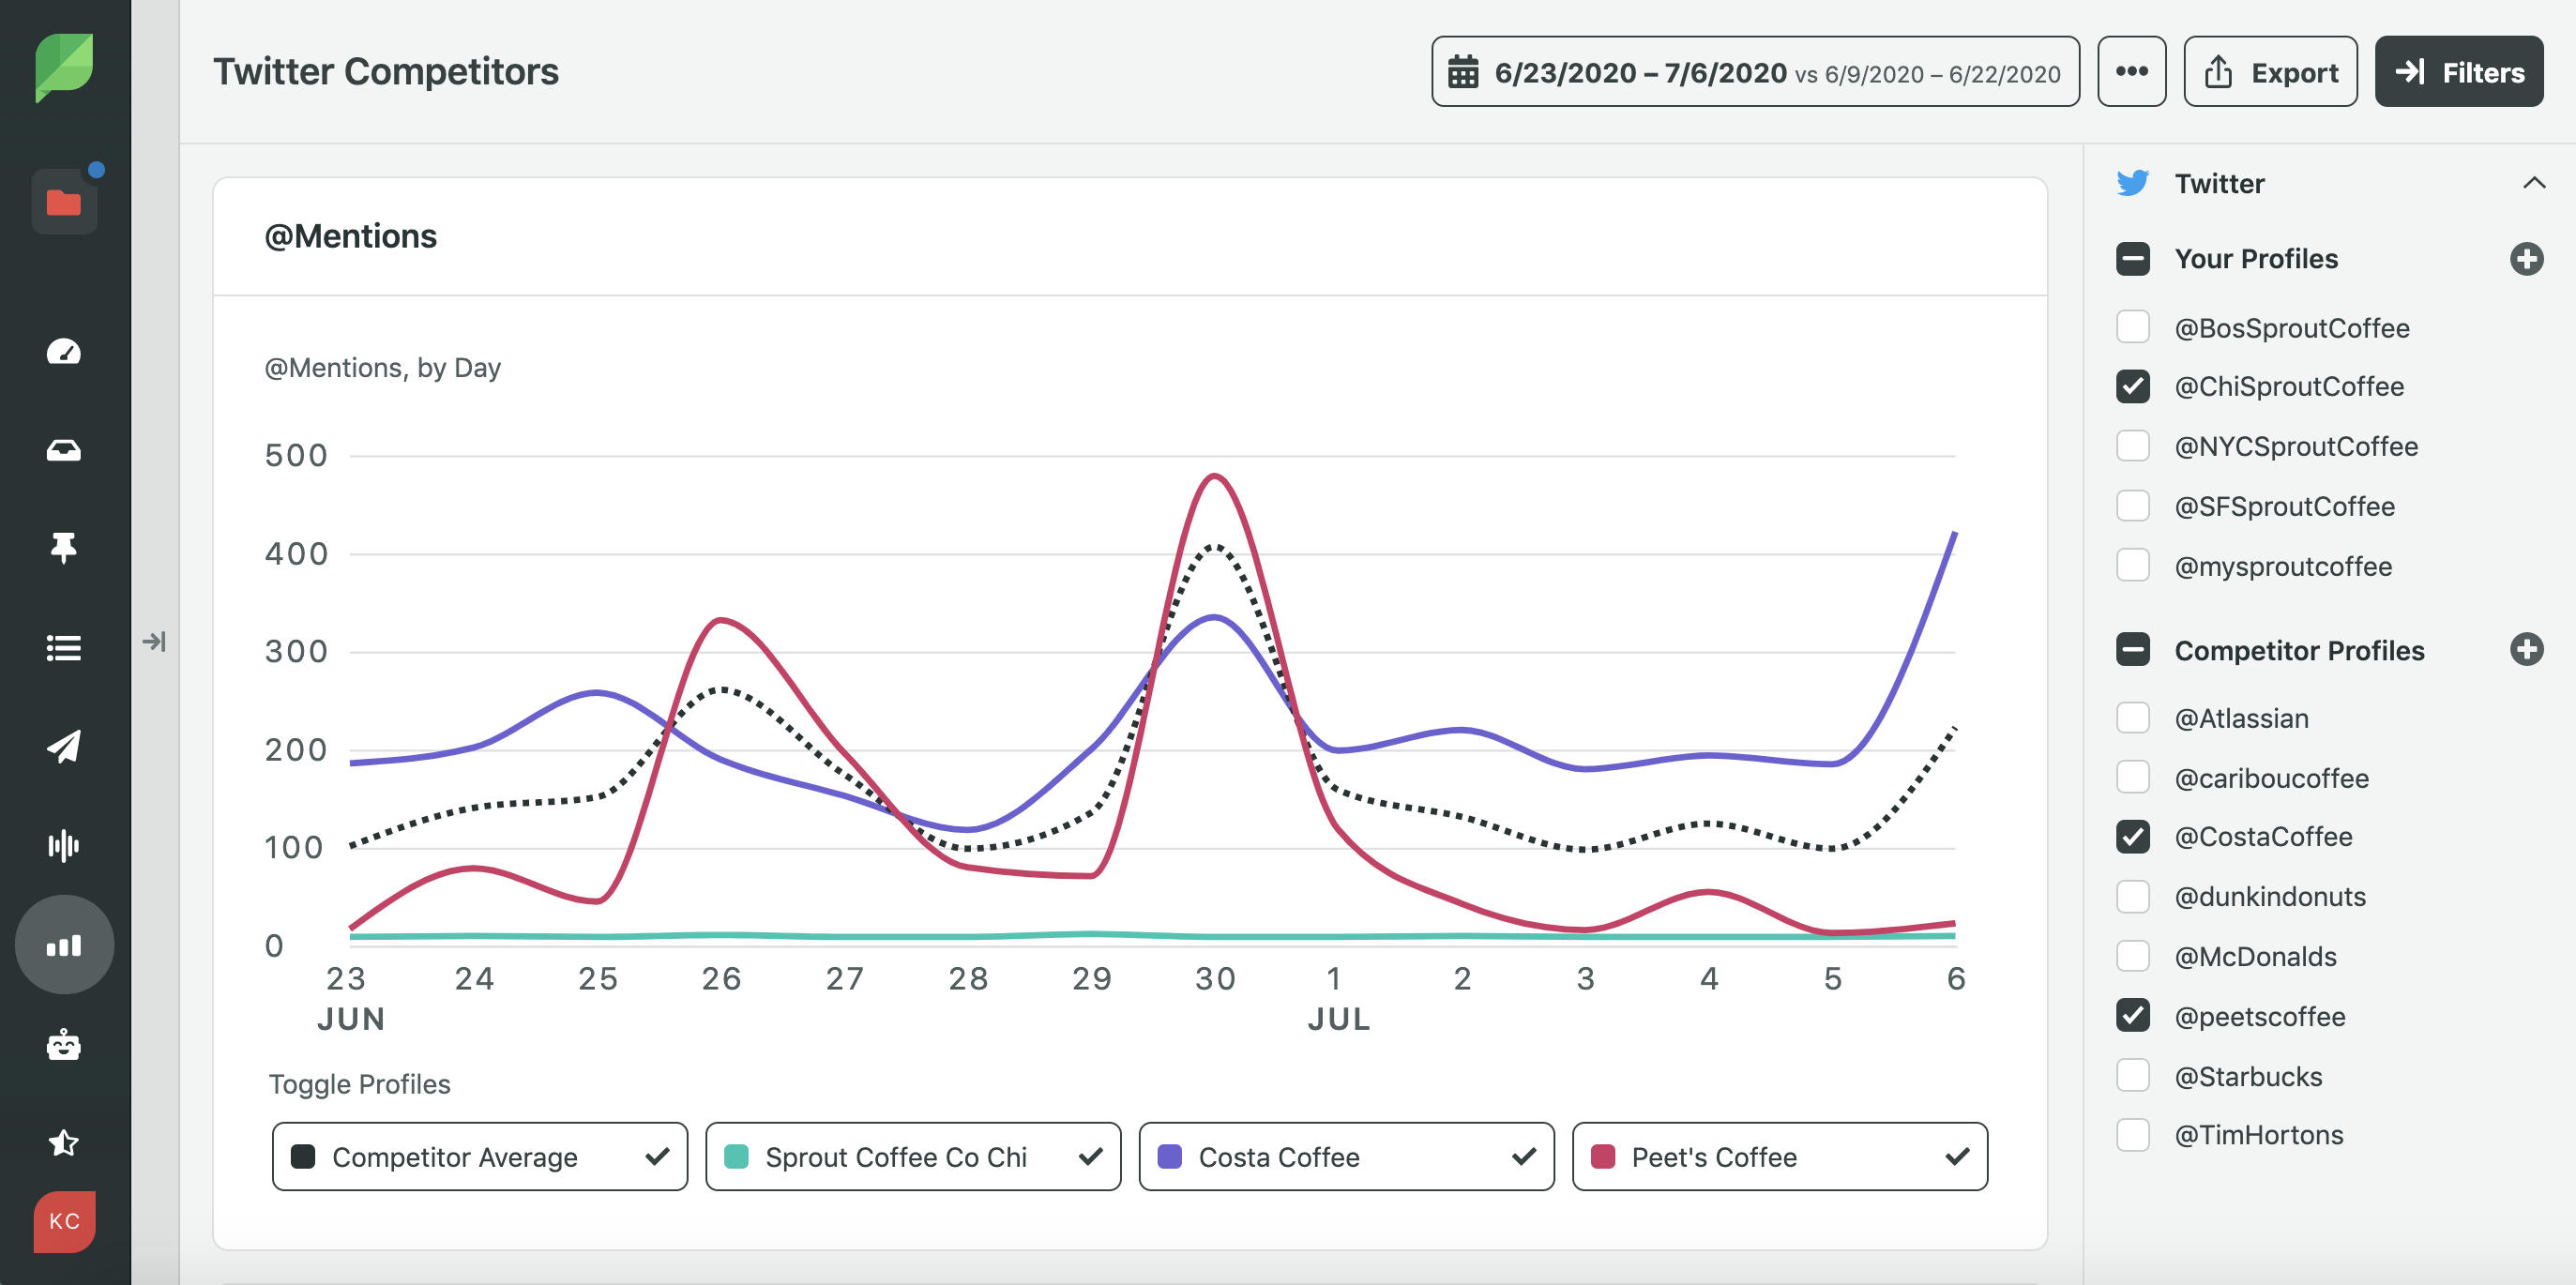
Task: Open the 6/23/2020 – 7/6/2020 date range picker
Action: (x=1755, y=71)
